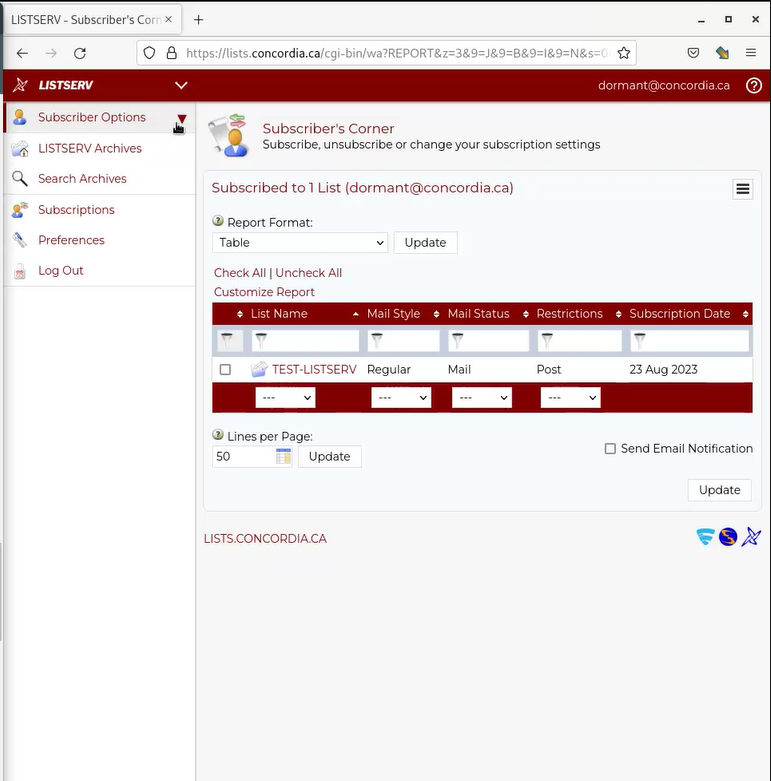Reload the current page

[80, 53]
